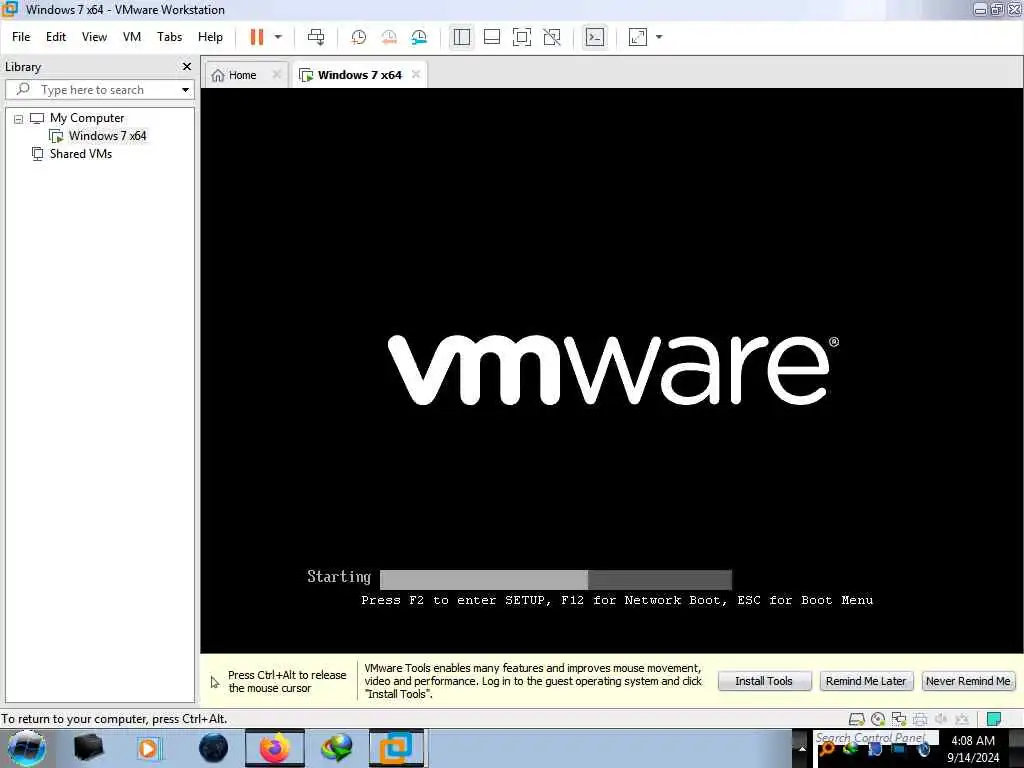Image resolution: width=1024 pixels, height=768 pixels.
Task: Revert the VM to its snapshot
Action: point(389,37)
